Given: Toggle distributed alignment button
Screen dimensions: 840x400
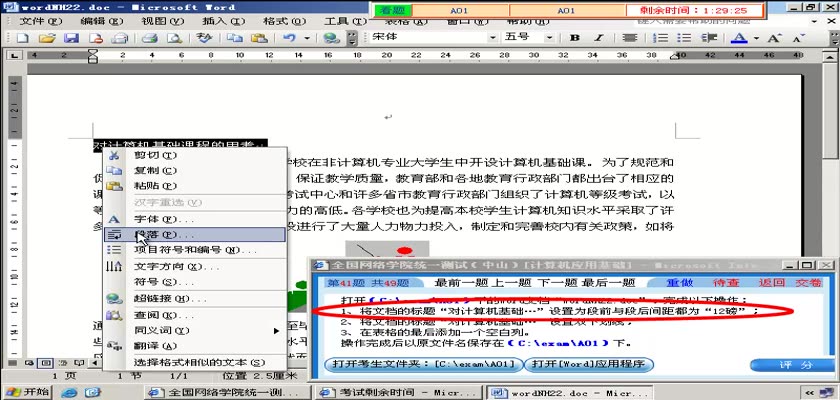Looking at the screenshot, I should click(x=629, y=38).
